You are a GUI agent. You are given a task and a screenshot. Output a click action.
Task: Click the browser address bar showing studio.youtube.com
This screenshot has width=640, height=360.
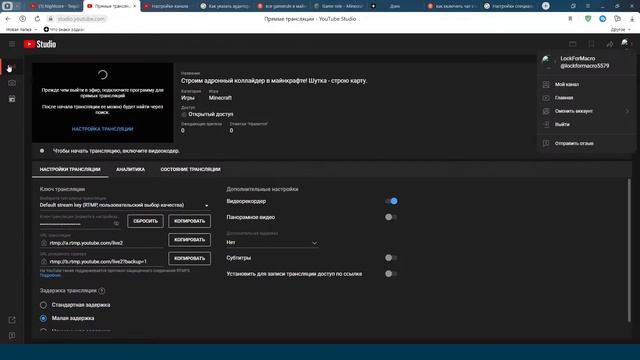pos(81,19)
